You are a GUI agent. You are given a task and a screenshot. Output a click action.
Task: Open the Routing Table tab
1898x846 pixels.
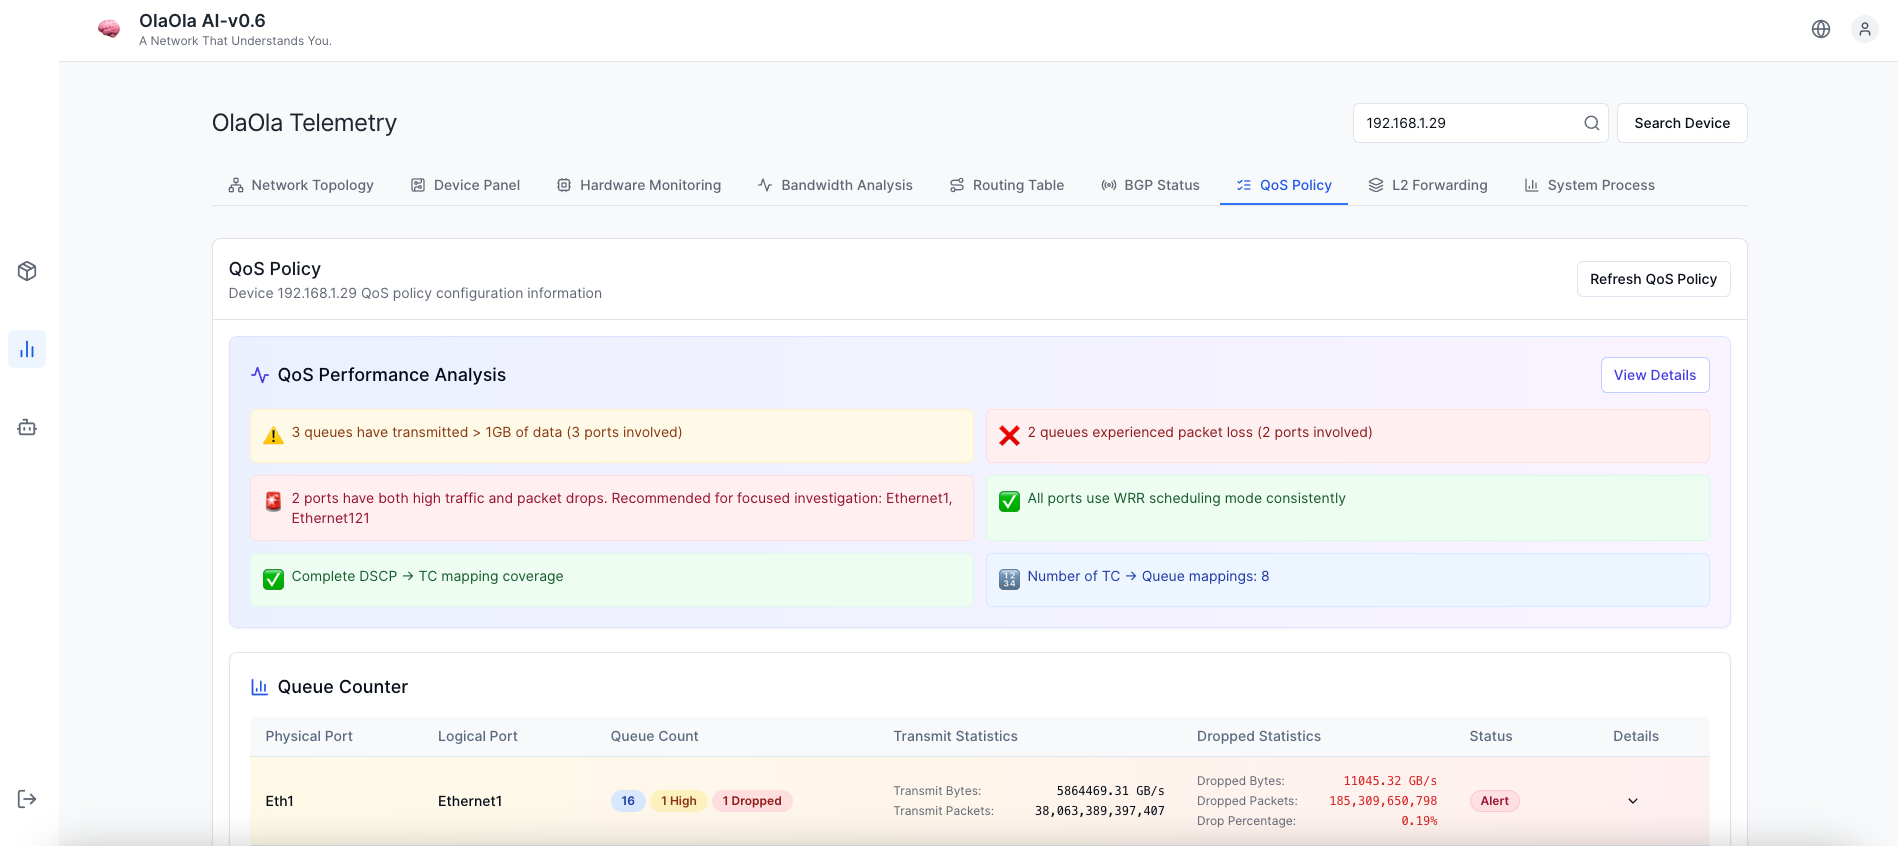(x=1007, y=185)
